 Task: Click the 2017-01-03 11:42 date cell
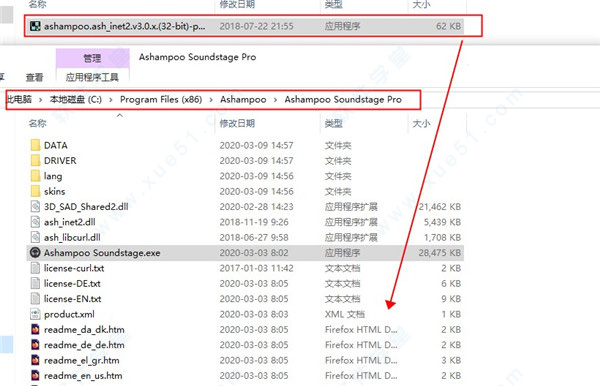tap(256, 268)
